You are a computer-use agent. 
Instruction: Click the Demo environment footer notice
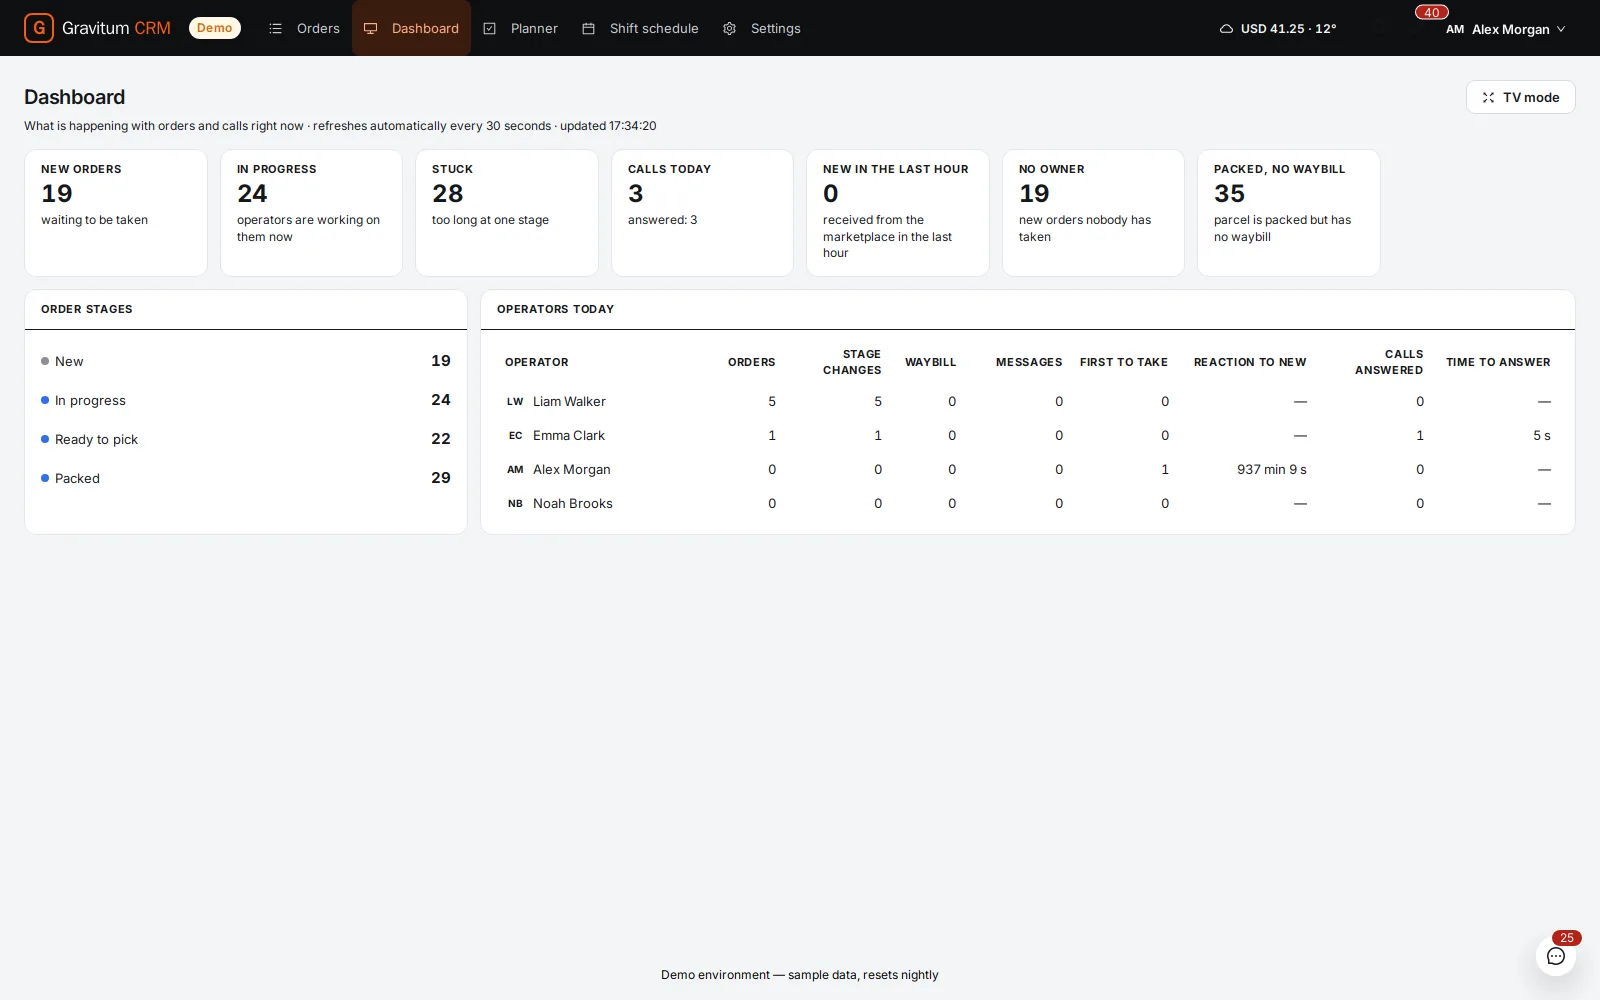click(800, 975)
